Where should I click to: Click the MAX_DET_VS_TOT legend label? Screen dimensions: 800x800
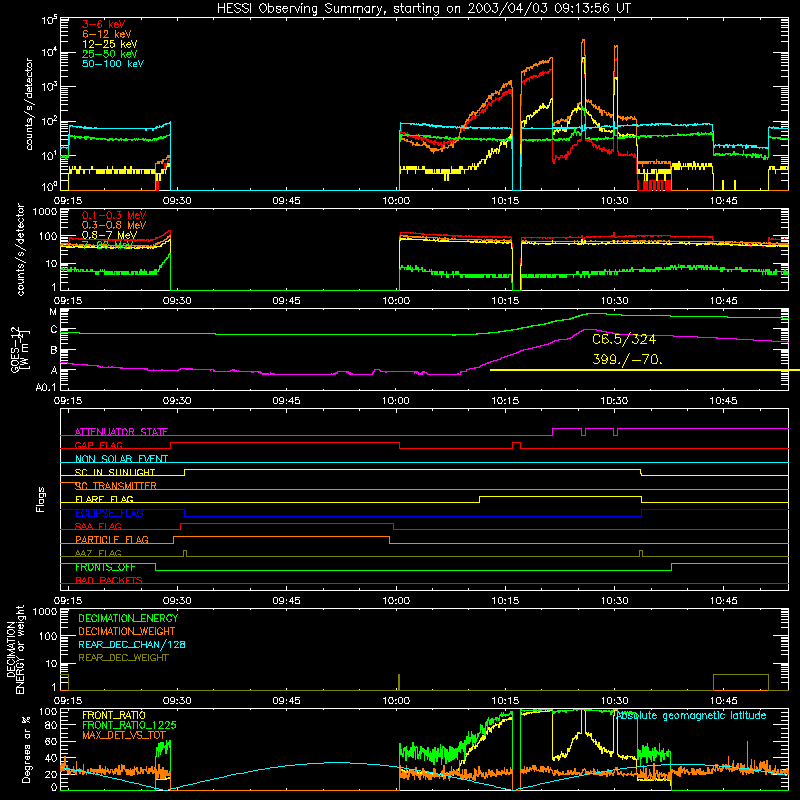click(124, 736)
